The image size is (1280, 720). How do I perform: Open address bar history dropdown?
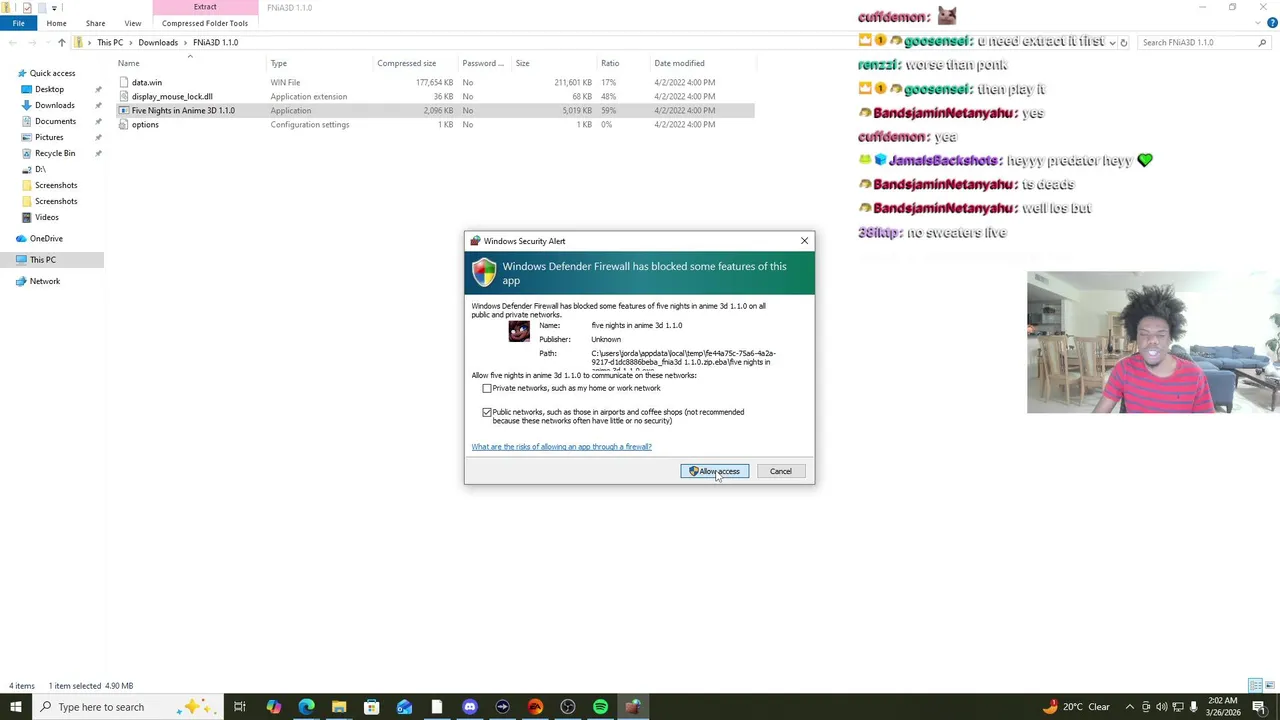click(x=1112, y=42)
